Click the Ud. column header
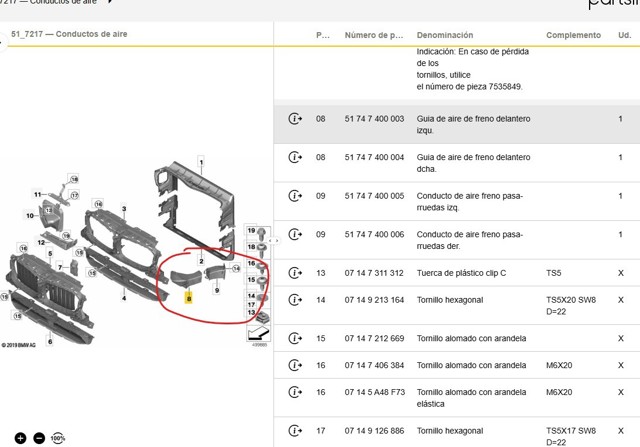This screenshot has width=640, height=447. tap(624, 35)
